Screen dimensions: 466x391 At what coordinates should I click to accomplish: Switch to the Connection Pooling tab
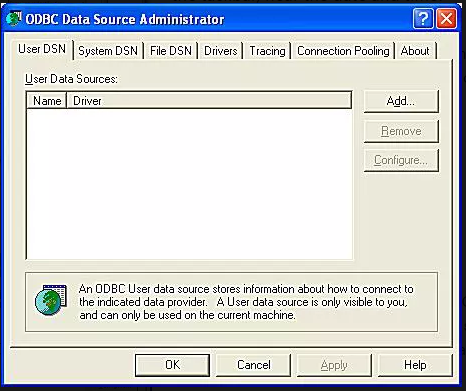point(343,51)
